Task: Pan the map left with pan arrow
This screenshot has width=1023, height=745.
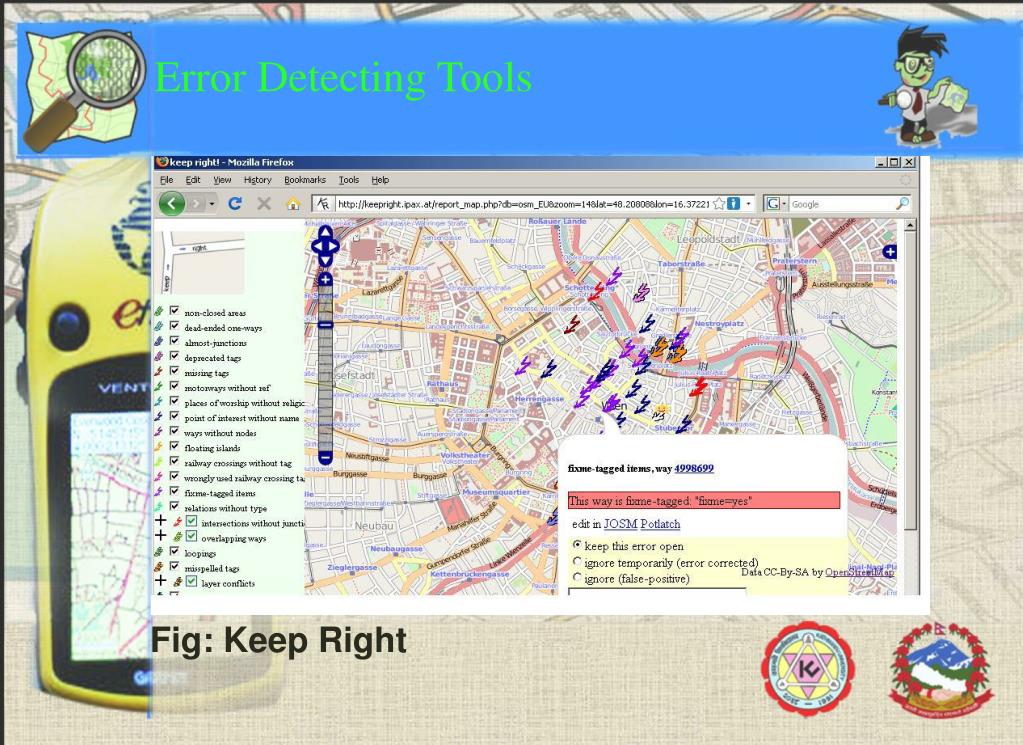Action: coord(316,247)
